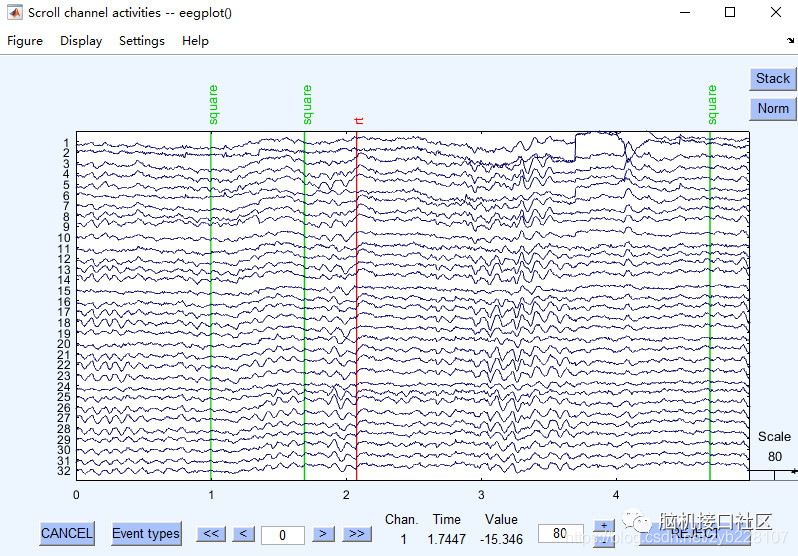This screenshot has height=556, width=798.
Task: Click channel label 10 on the y-axis
Action: click(64, 238)
